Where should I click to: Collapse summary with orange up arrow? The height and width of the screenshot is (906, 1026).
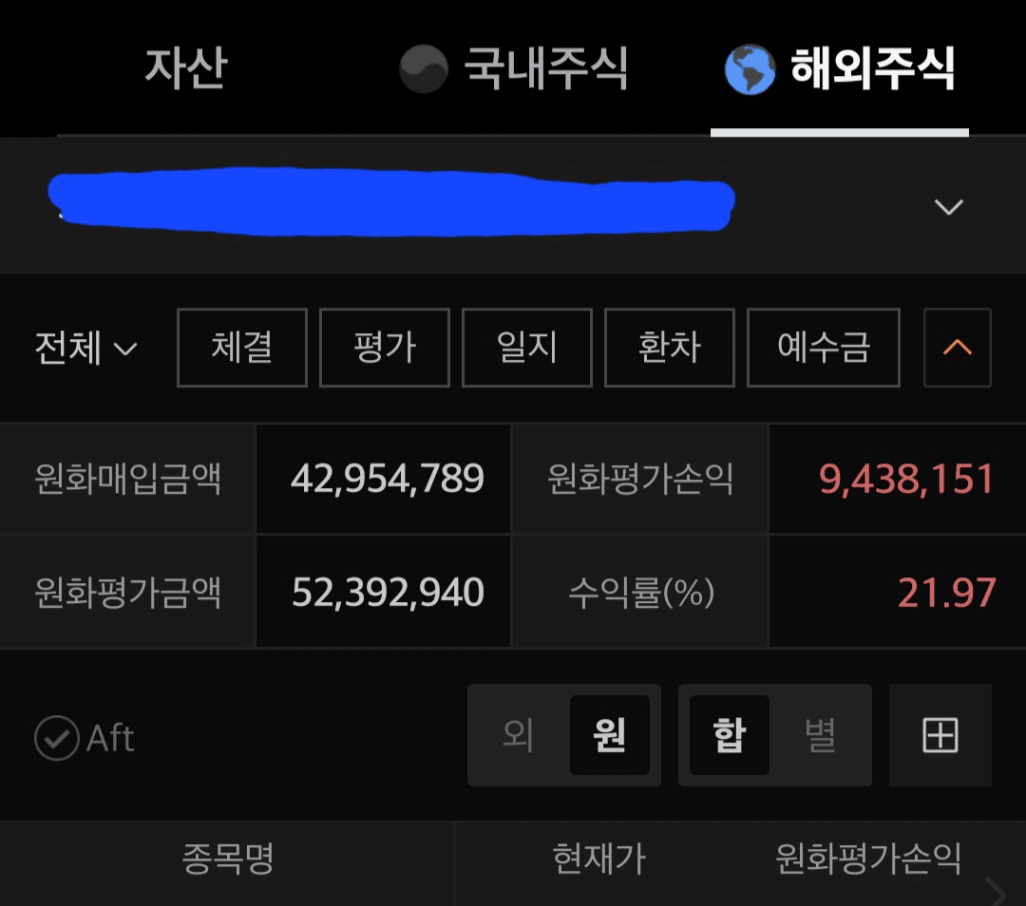click(957, 347)
